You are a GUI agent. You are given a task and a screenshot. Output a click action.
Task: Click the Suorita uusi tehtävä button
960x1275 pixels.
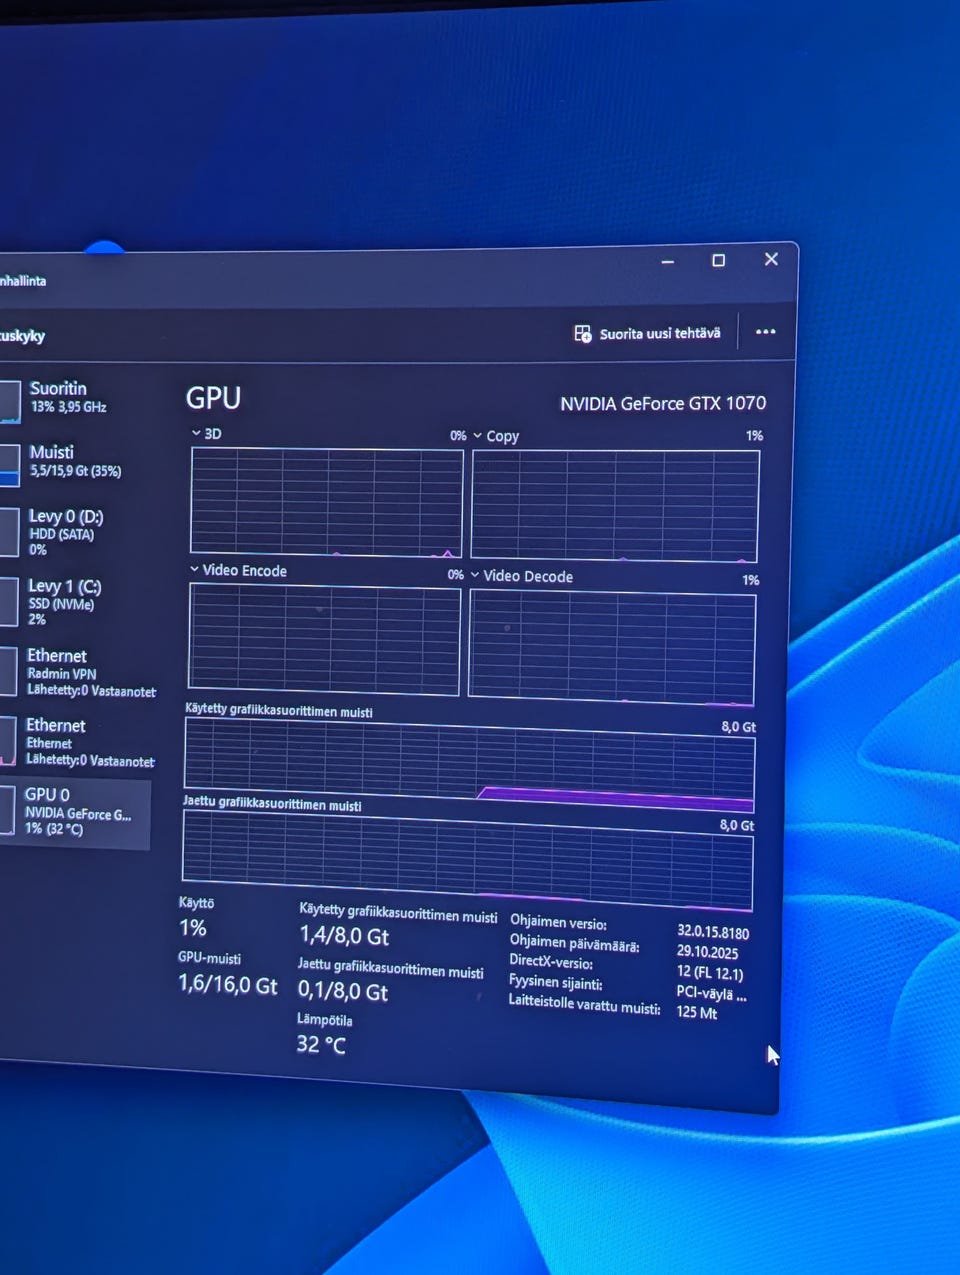click(647, 333)
